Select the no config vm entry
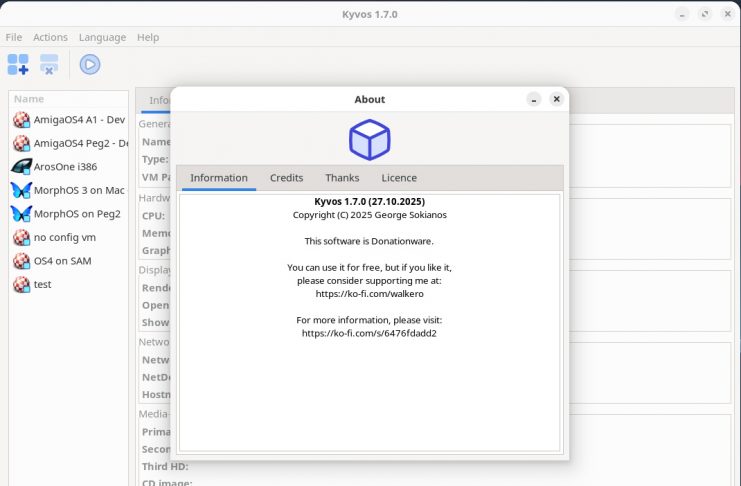The width and height of the screenshot is (741, 486). pyautogui.click(x=69, y=237)
